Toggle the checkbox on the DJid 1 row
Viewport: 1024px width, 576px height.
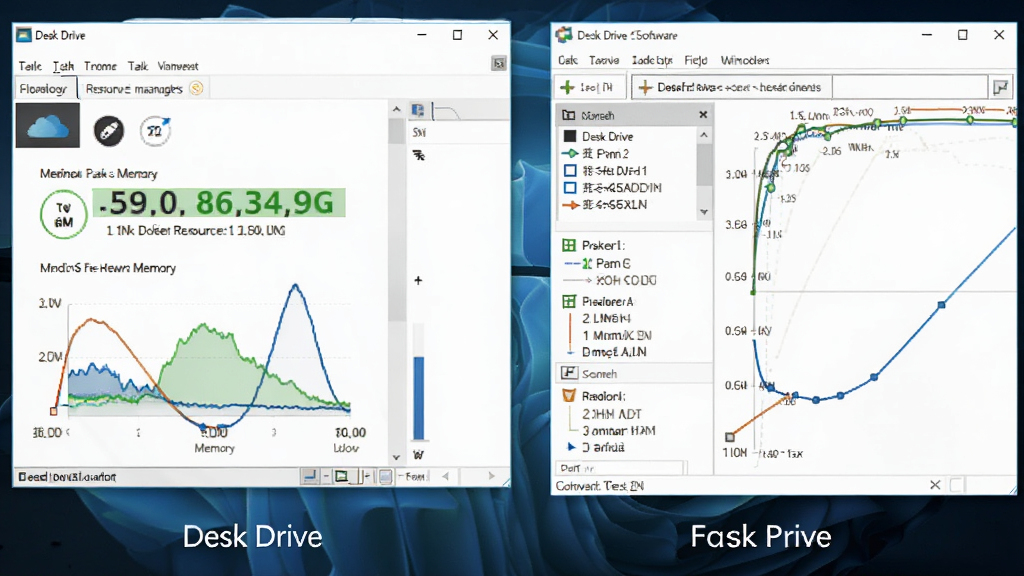pos(570,171)
